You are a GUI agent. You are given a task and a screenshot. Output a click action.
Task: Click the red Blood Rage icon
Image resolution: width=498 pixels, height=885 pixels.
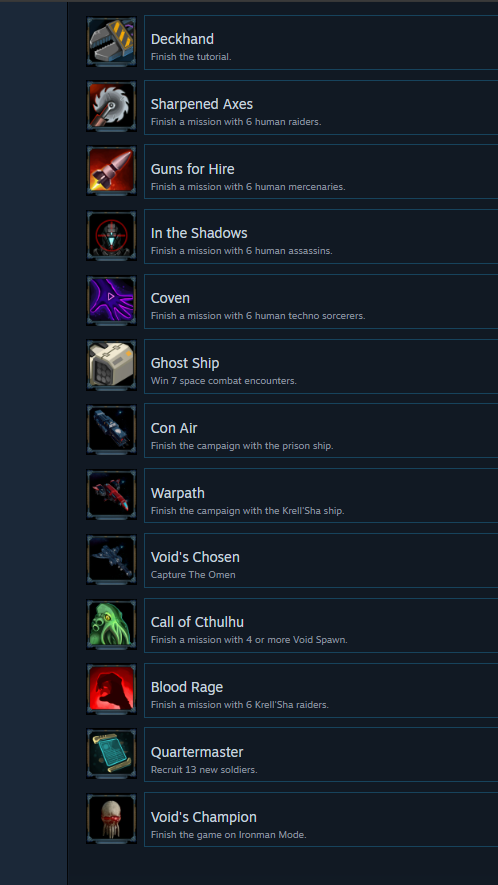click(x=111, y=690)
